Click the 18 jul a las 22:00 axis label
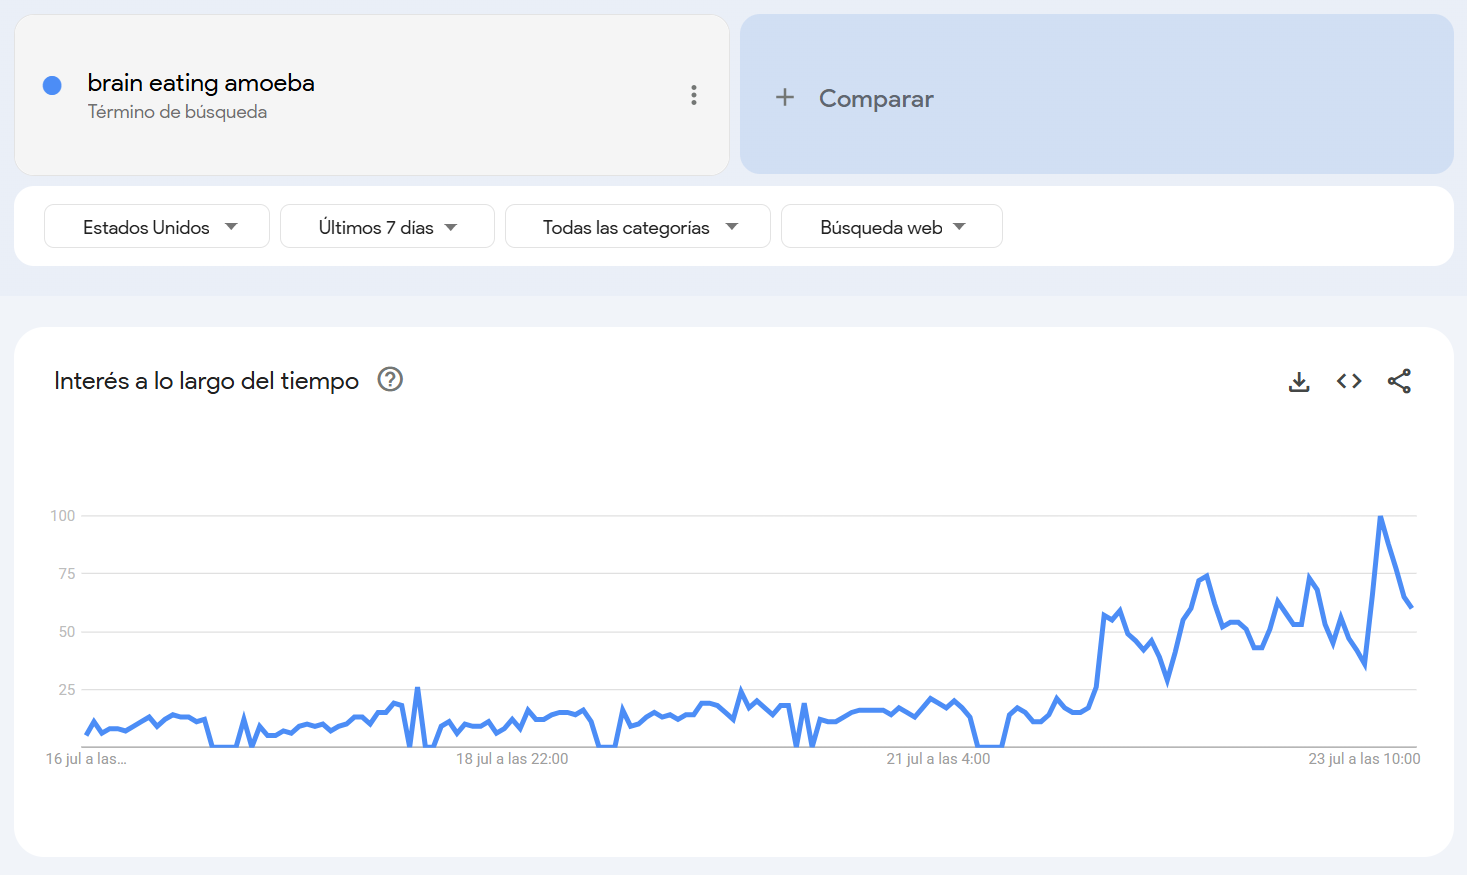The image size is (1467, 875). 512,759
